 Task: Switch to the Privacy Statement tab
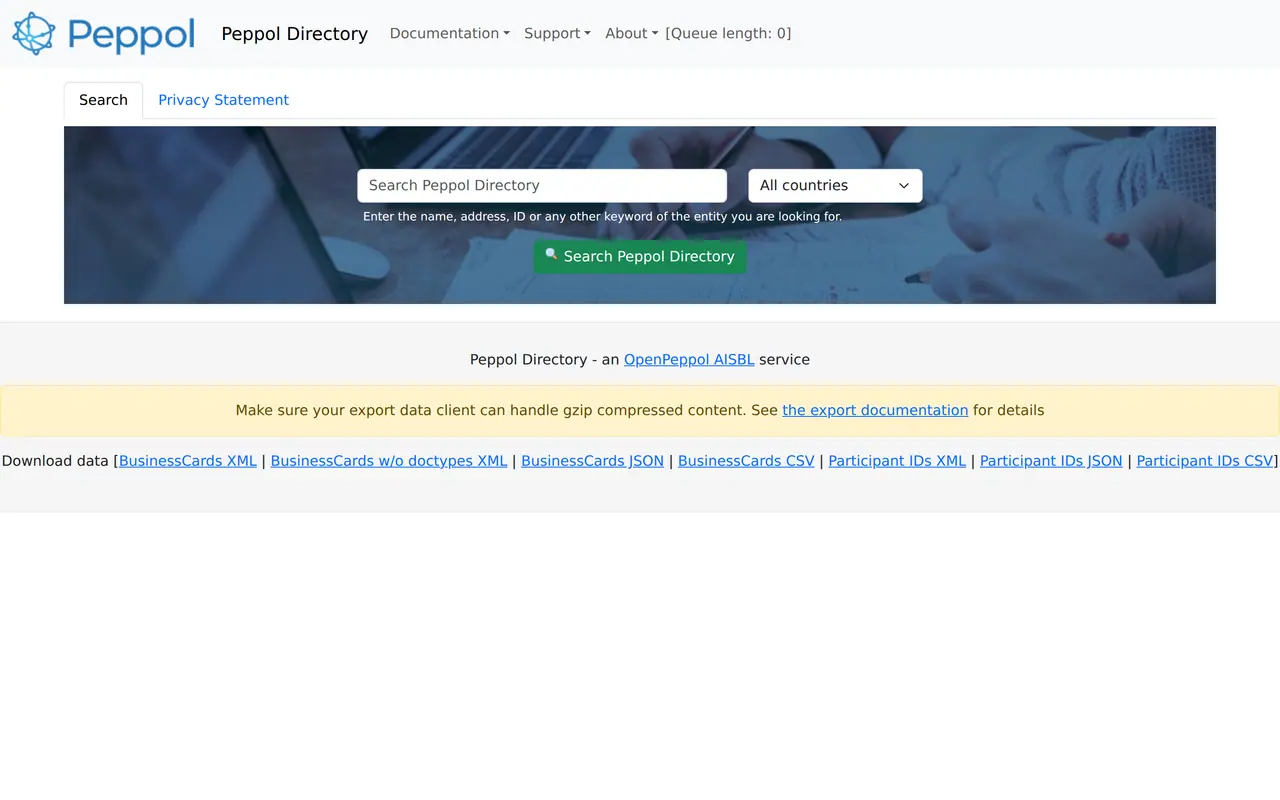pos(223,100)
